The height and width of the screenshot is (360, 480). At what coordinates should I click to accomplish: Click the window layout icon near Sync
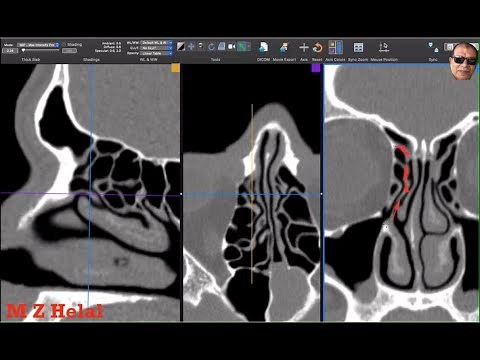point(449,47)
